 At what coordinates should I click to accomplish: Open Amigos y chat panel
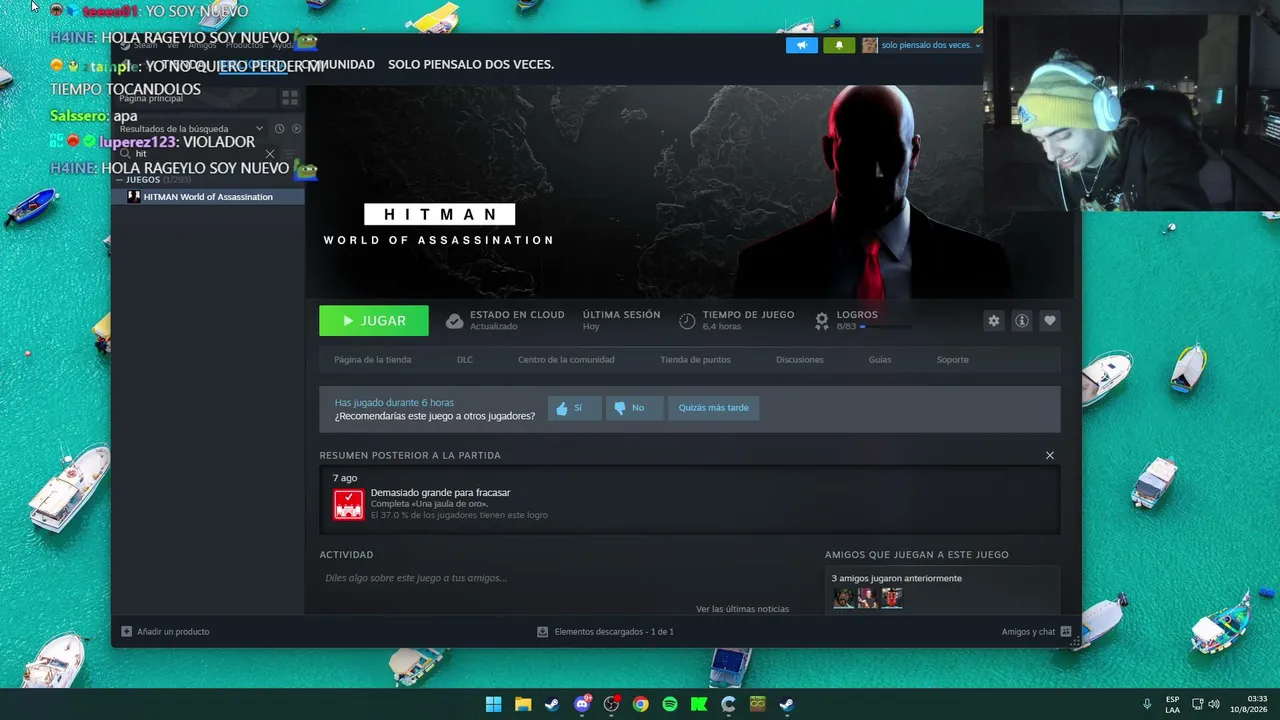[x=1036, y=632]
